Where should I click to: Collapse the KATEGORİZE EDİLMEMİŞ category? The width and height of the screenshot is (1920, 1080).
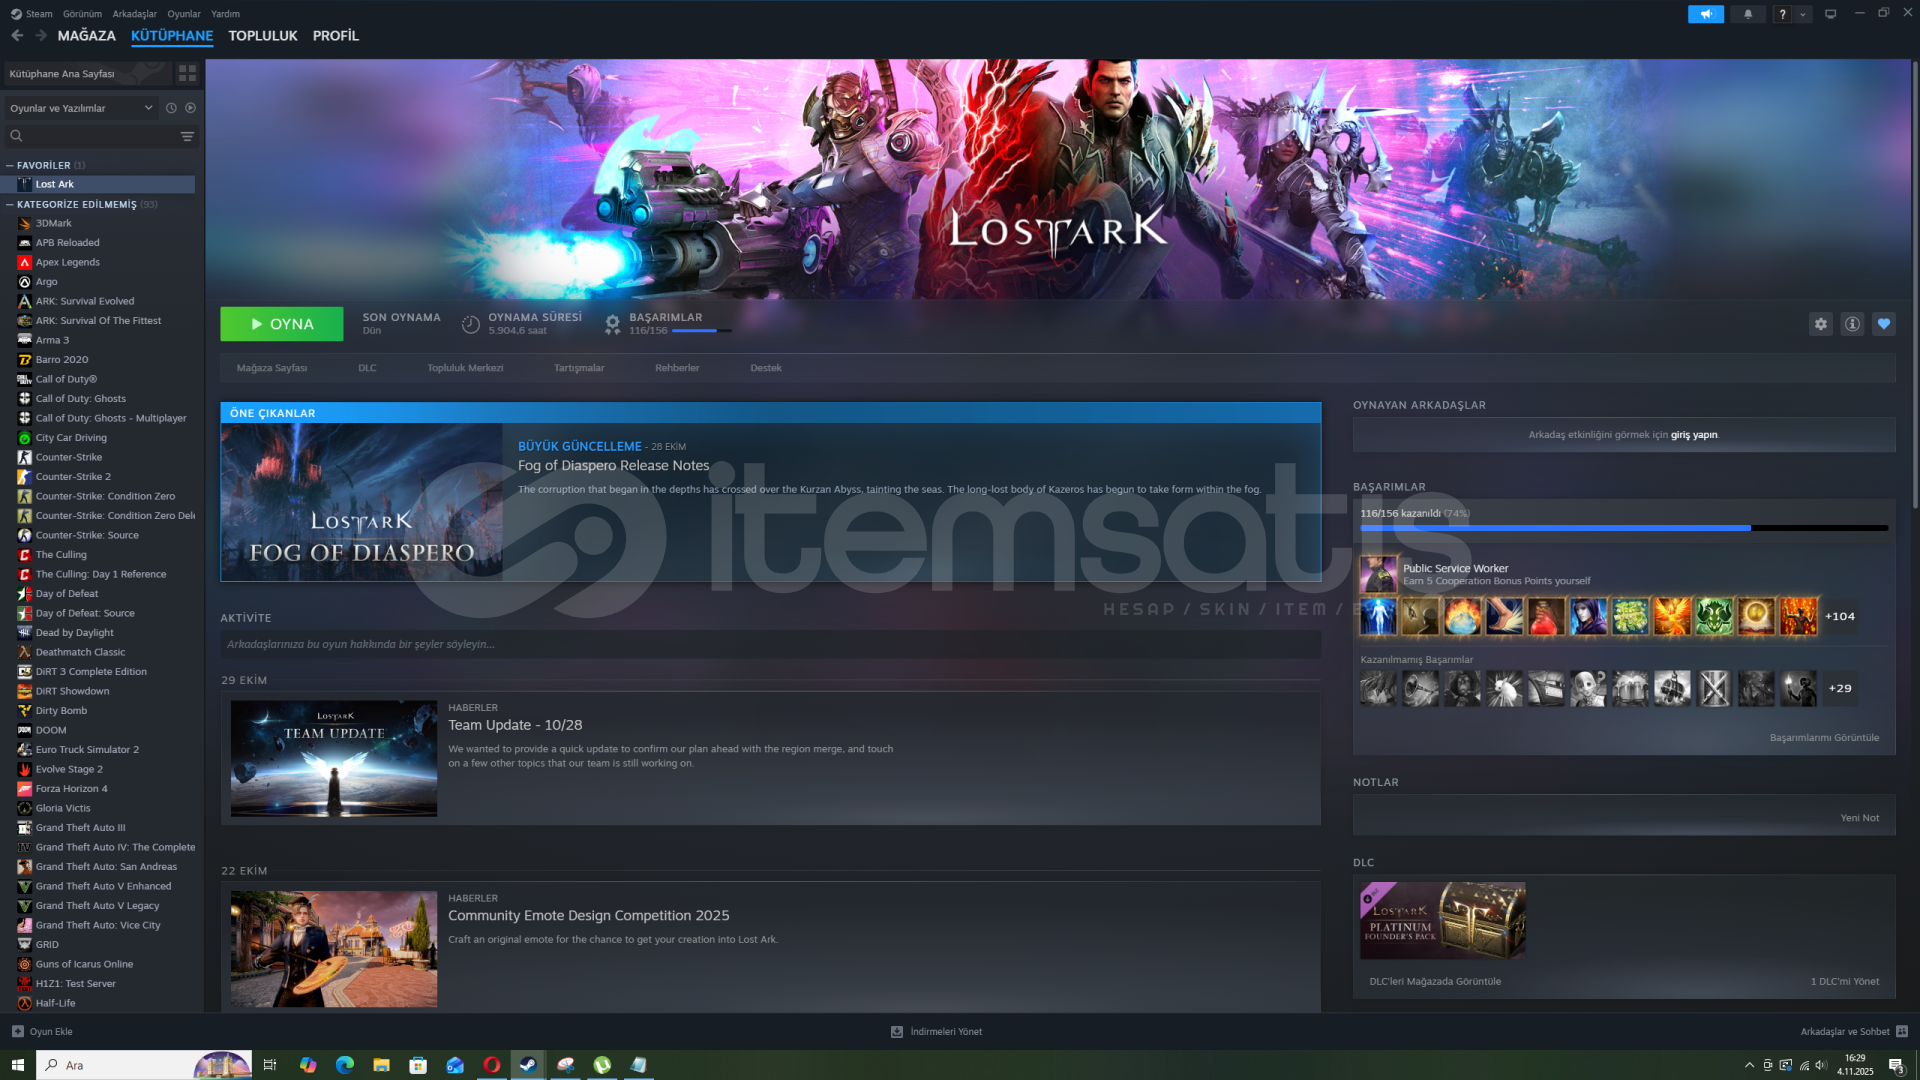(x=10, y=205)
